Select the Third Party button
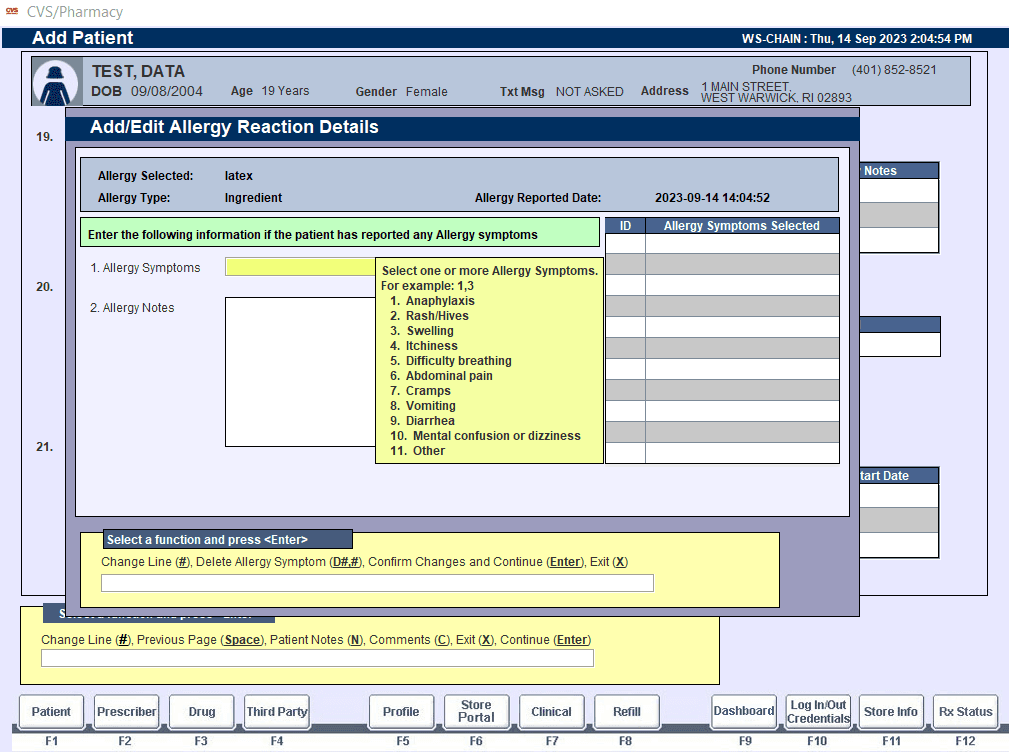 pyautogui.click(x=277, y=711)
